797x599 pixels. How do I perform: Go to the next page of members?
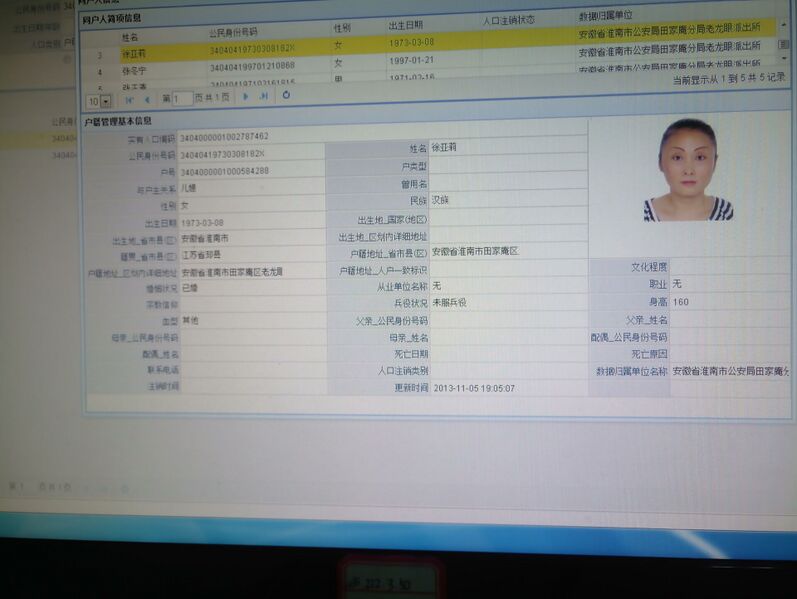pos(246,97)
